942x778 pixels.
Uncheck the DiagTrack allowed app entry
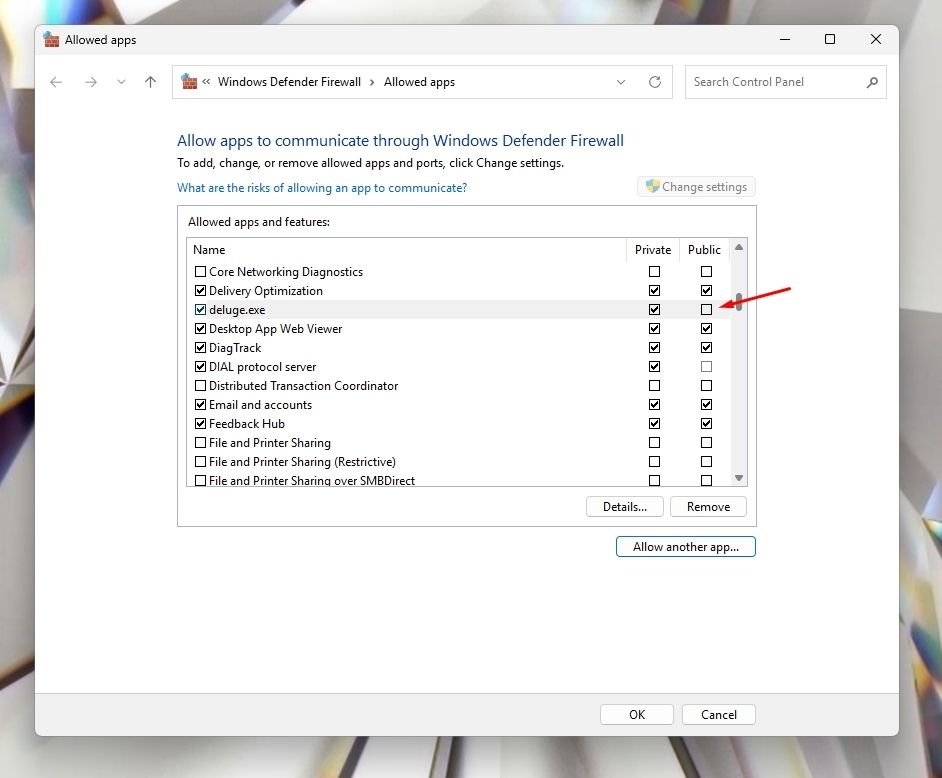click(200, 347)
